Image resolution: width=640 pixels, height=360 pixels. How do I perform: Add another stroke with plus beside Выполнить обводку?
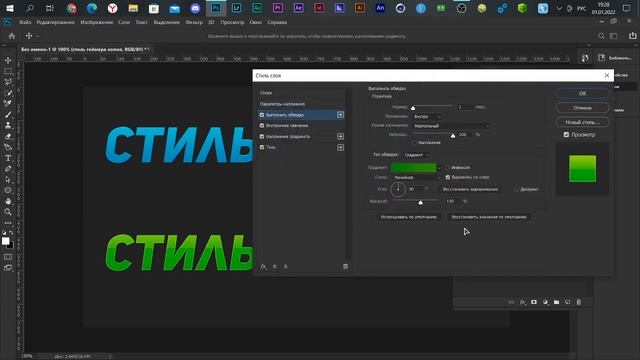click(x=340, y=115)
